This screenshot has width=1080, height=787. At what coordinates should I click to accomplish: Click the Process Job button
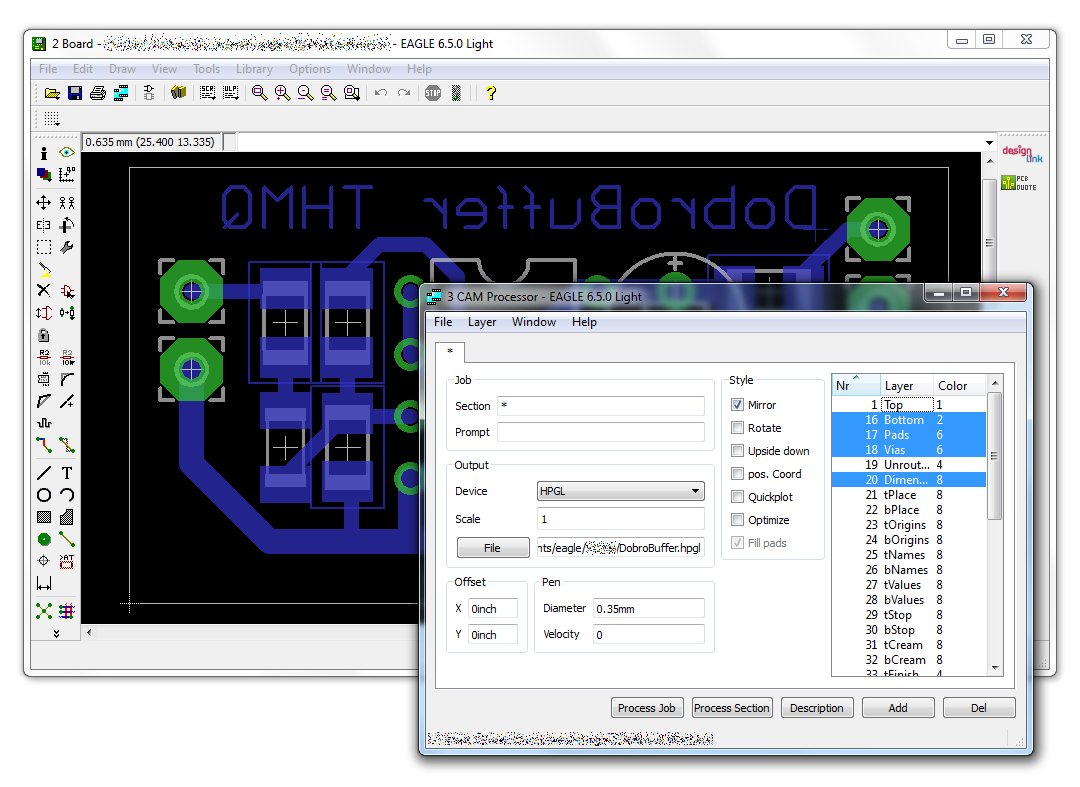(646, 708)
